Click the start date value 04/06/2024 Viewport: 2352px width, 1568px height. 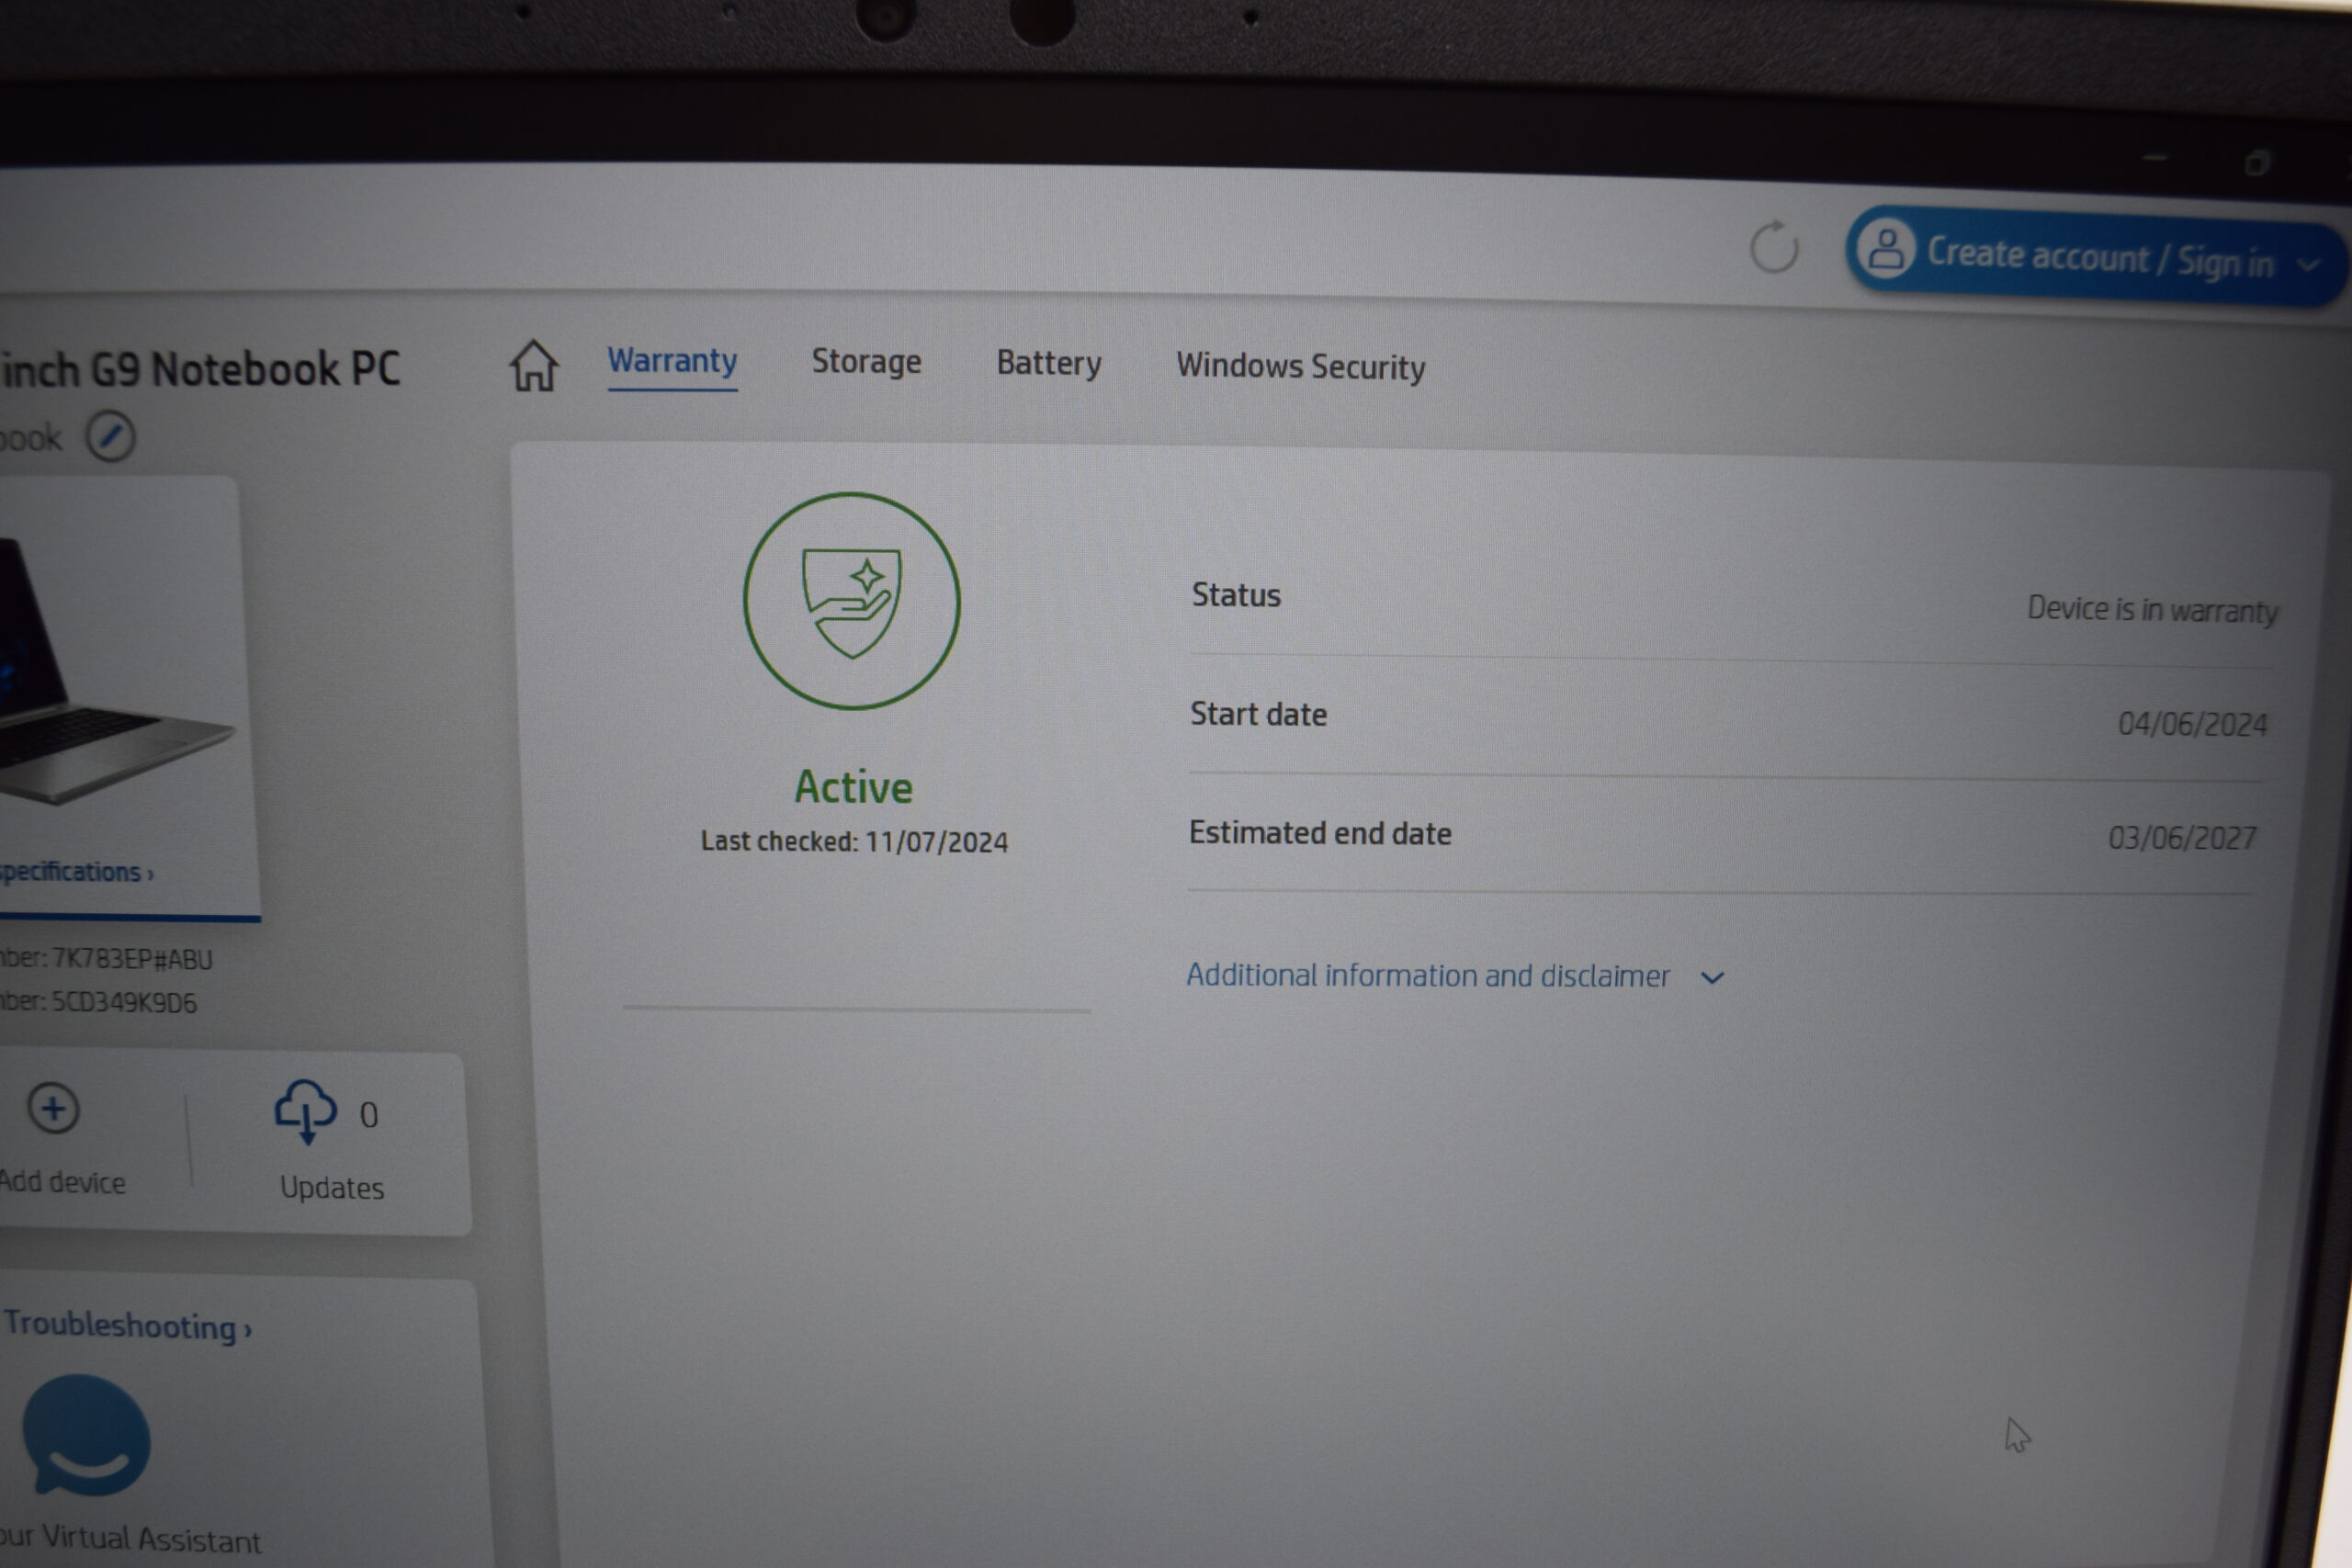coord(2192,724)
